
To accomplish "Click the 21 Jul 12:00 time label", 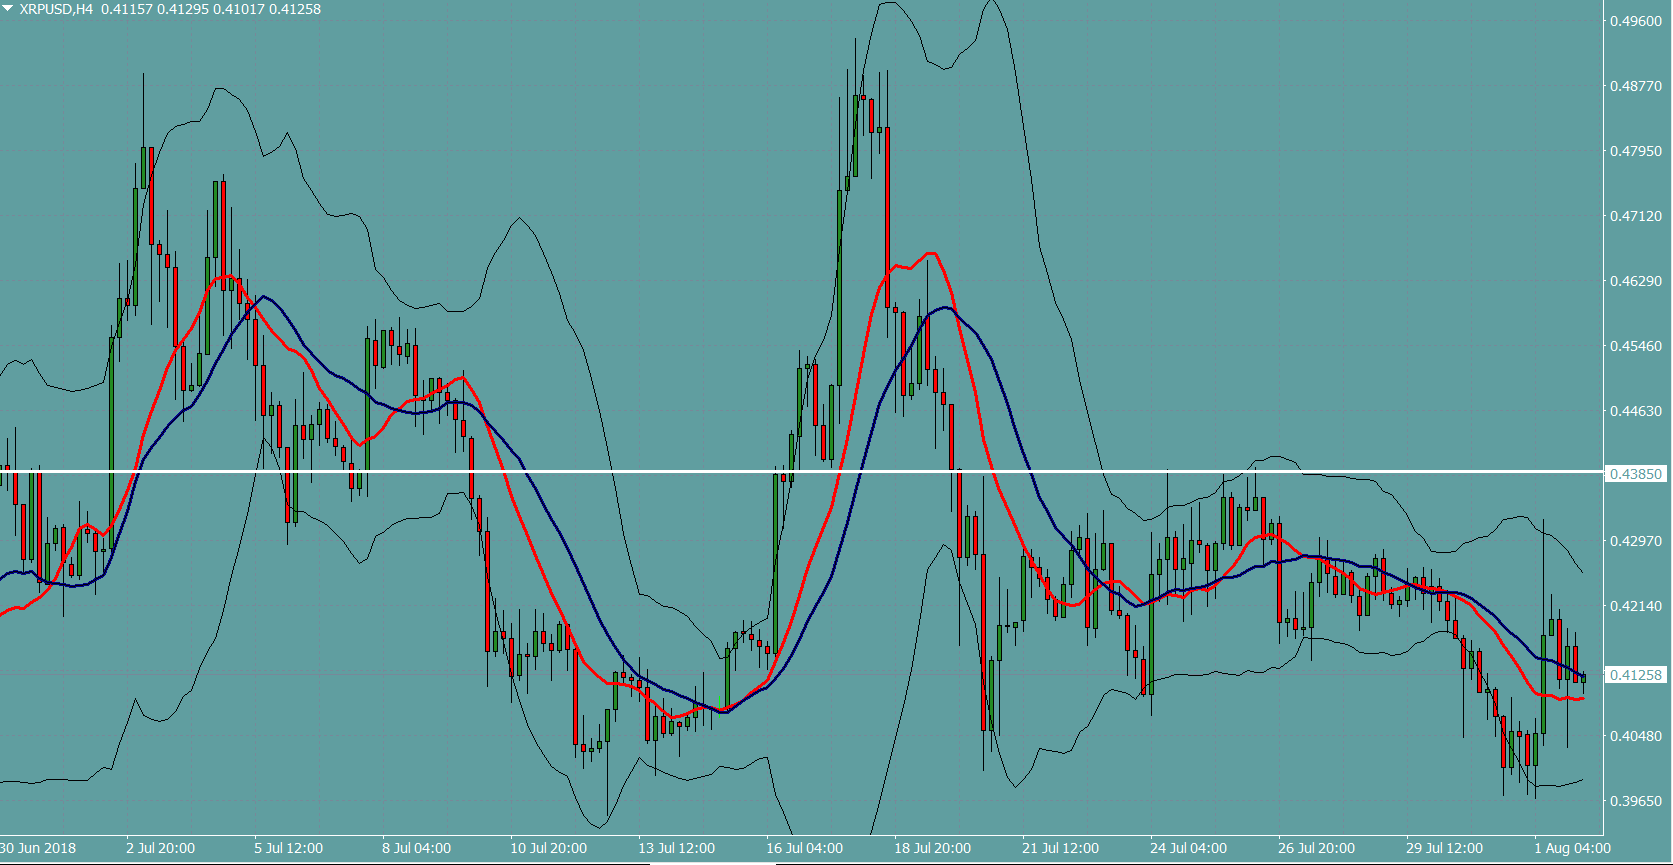I will pyautogui.click(x=1061, y=848).
